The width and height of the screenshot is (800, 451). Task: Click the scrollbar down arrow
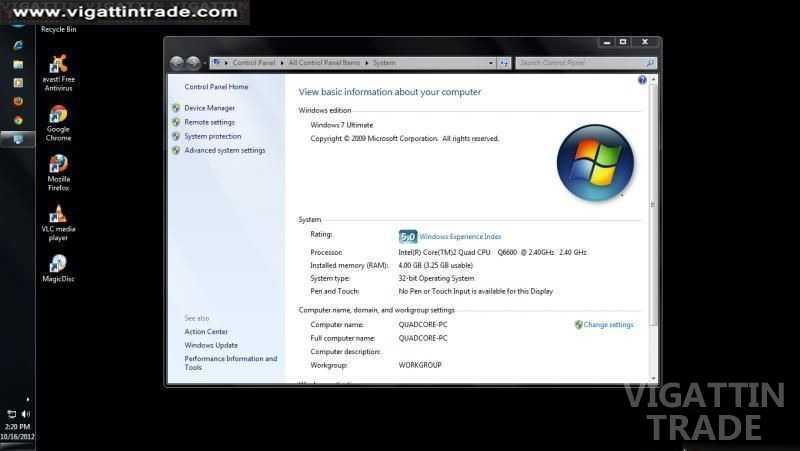653,379
